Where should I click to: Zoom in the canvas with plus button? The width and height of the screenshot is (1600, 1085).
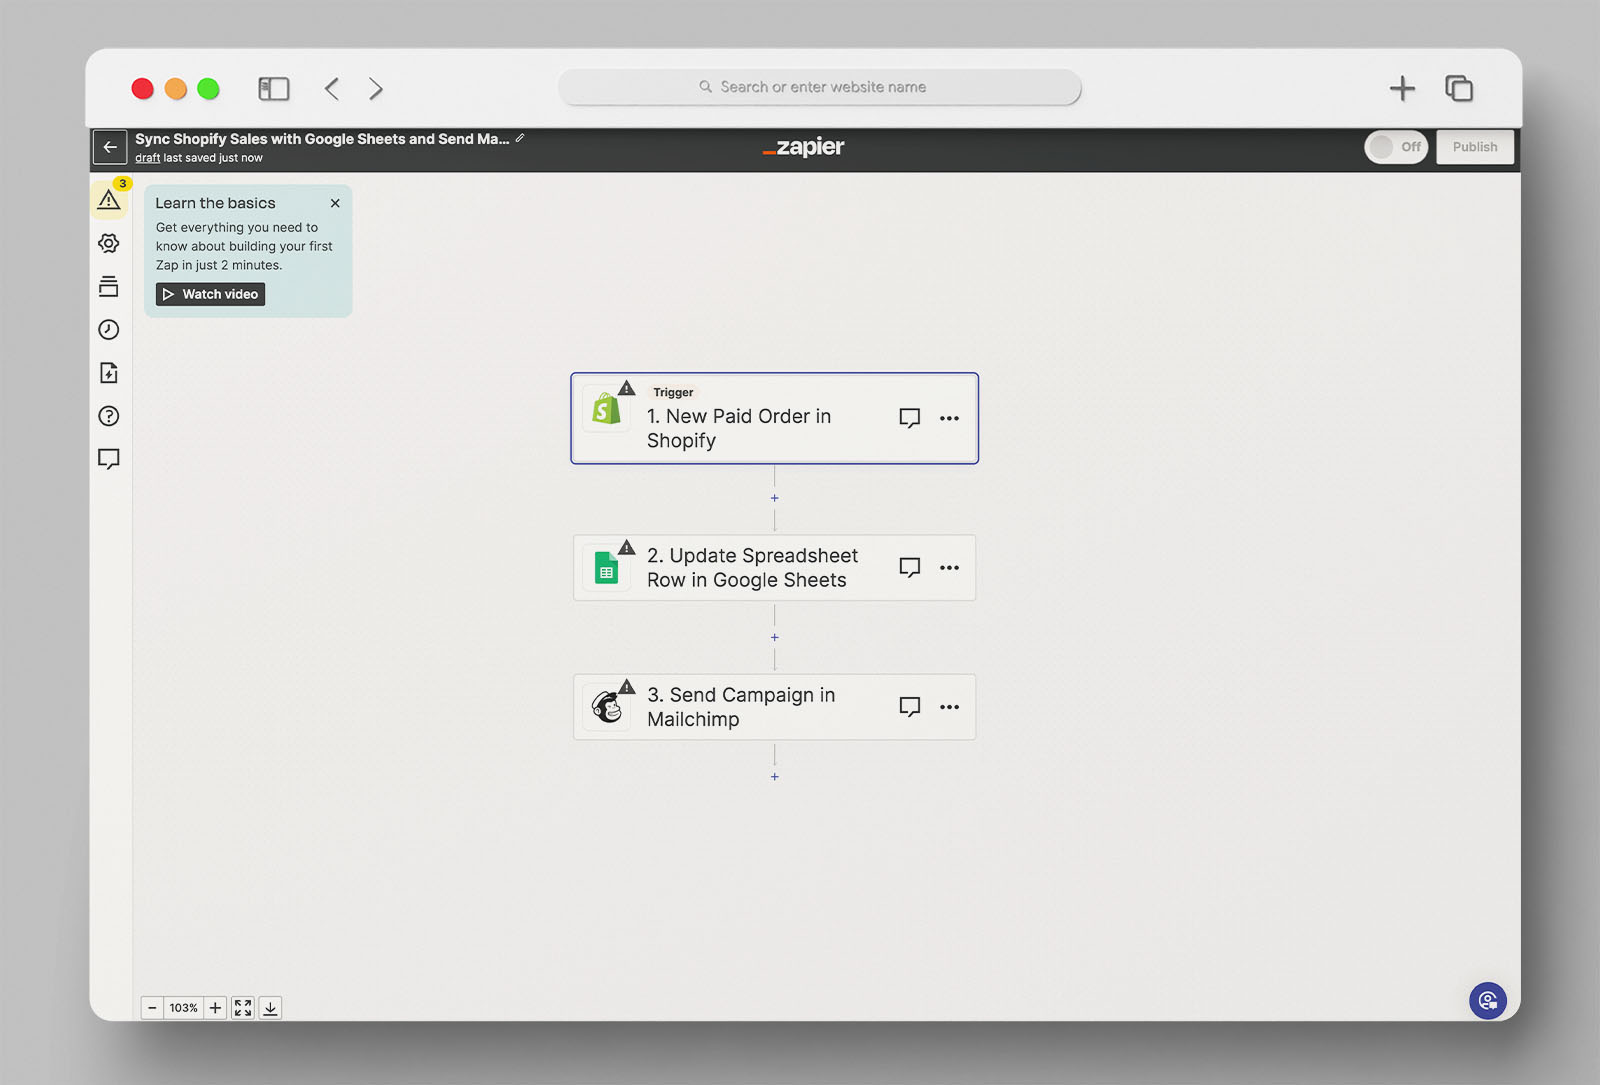(x=215, y=1008)
